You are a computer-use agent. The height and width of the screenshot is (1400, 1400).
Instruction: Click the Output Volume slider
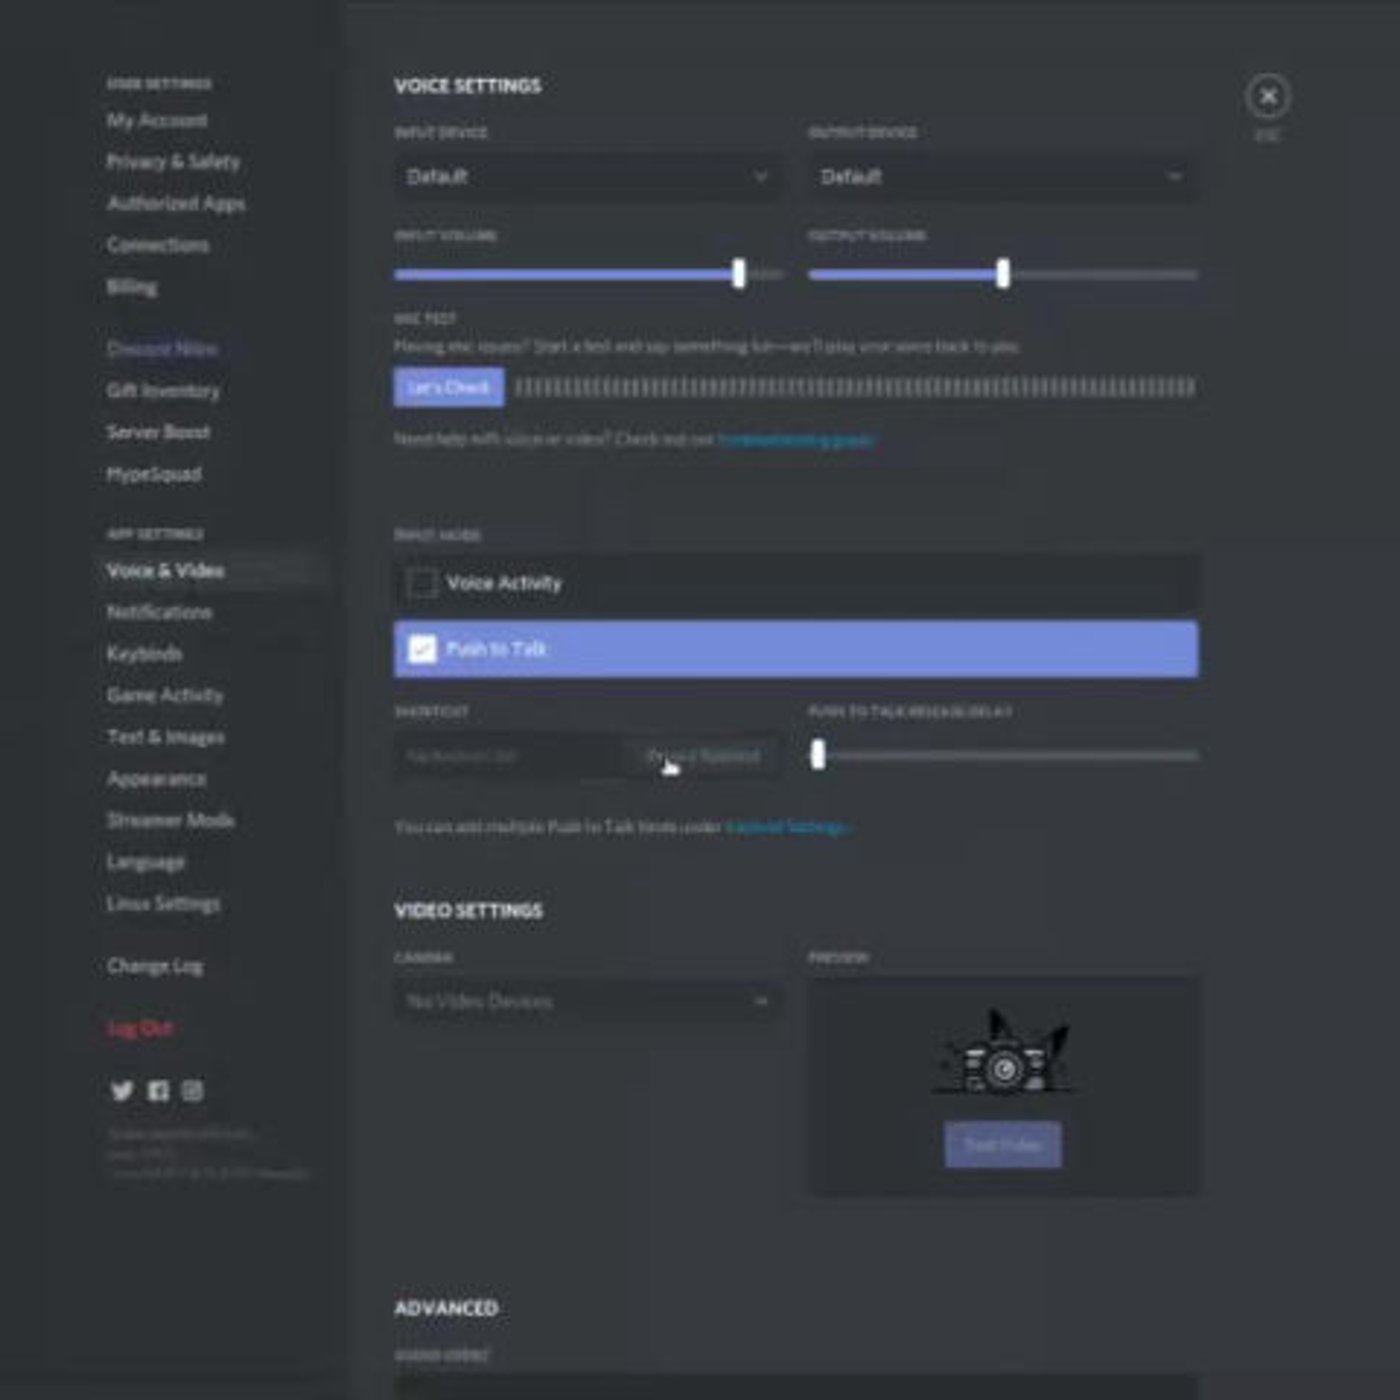point(1003,274)
